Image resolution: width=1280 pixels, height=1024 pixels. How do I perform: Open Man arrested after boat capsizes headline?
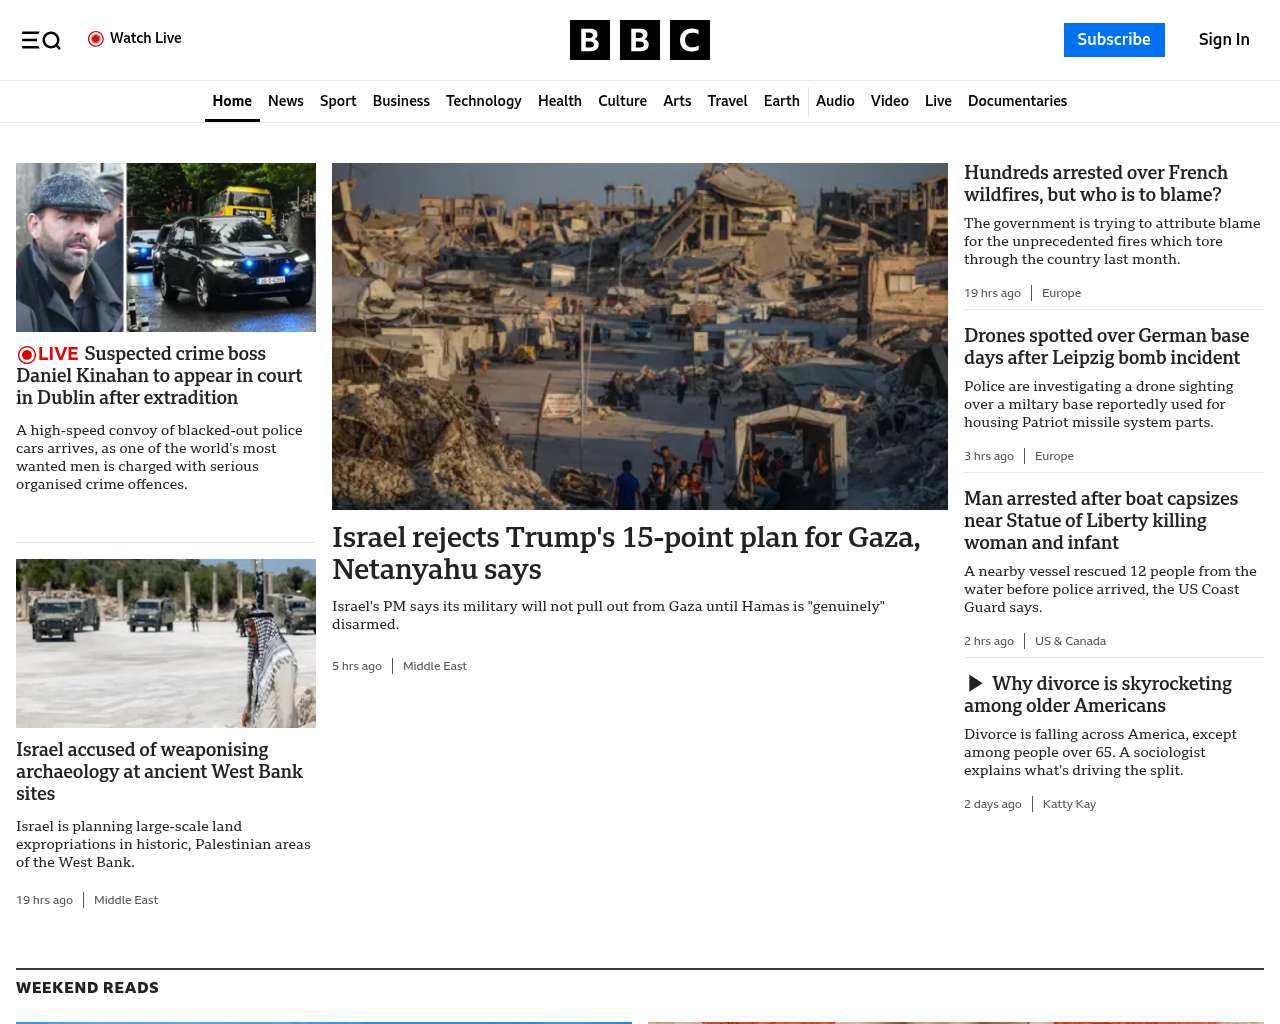pos(1101,521)
